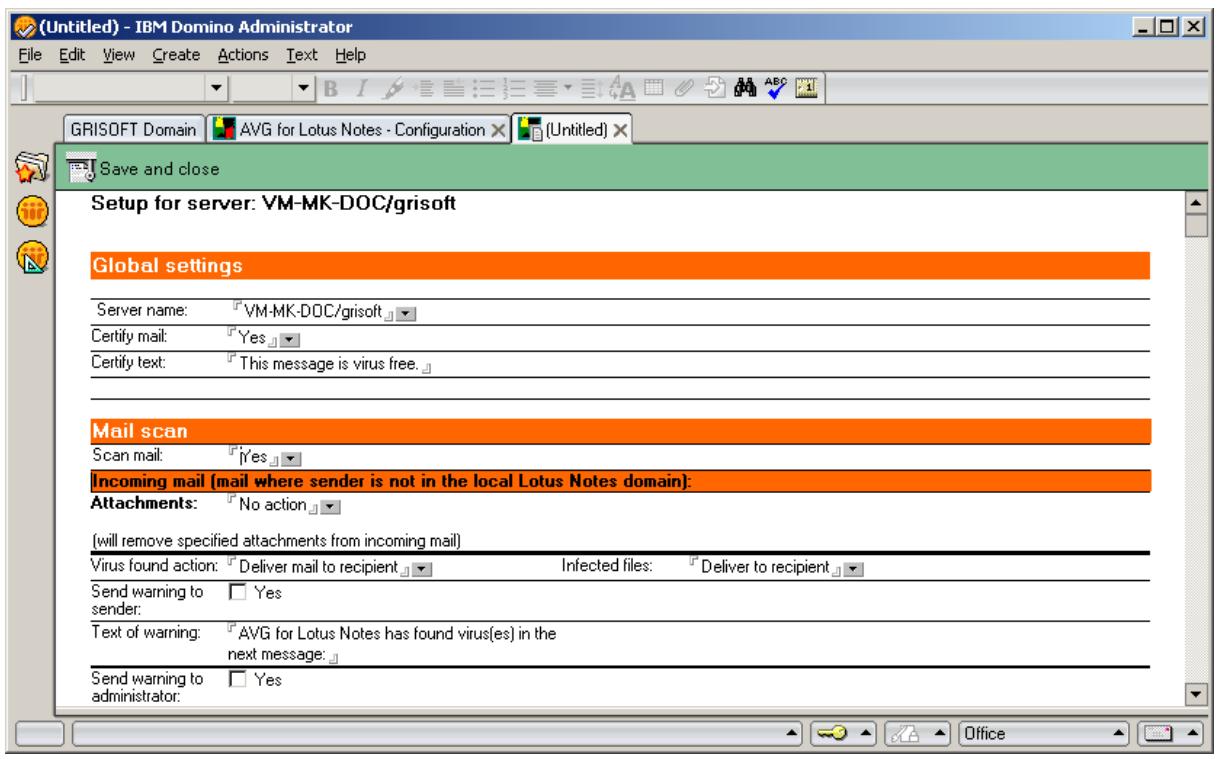This screenshot has height=759, width=1220.
Task: Click the Incoming mail section header
Action: pos(620,482)
